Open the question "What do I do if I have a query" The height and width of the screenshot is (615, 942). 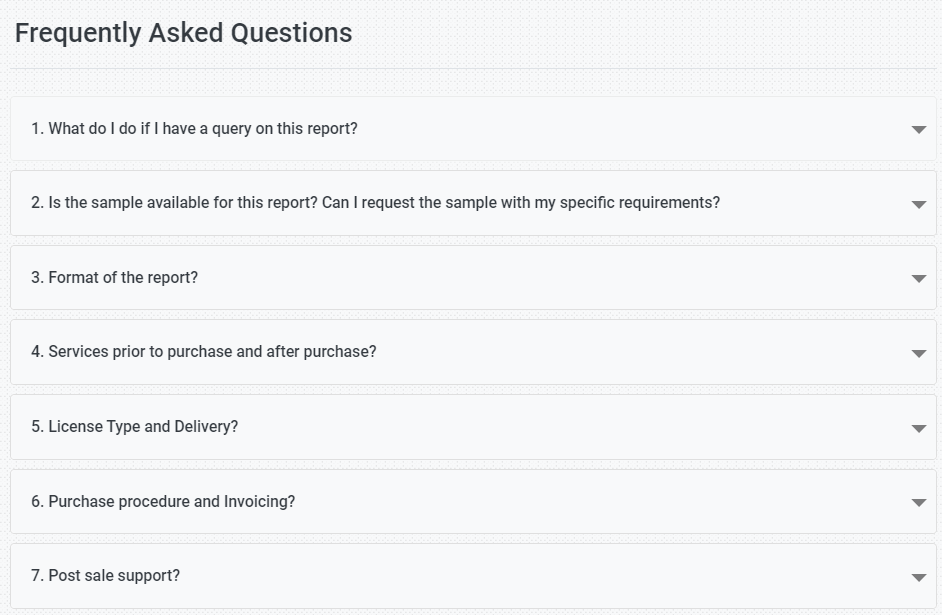[x=194, y=129]
